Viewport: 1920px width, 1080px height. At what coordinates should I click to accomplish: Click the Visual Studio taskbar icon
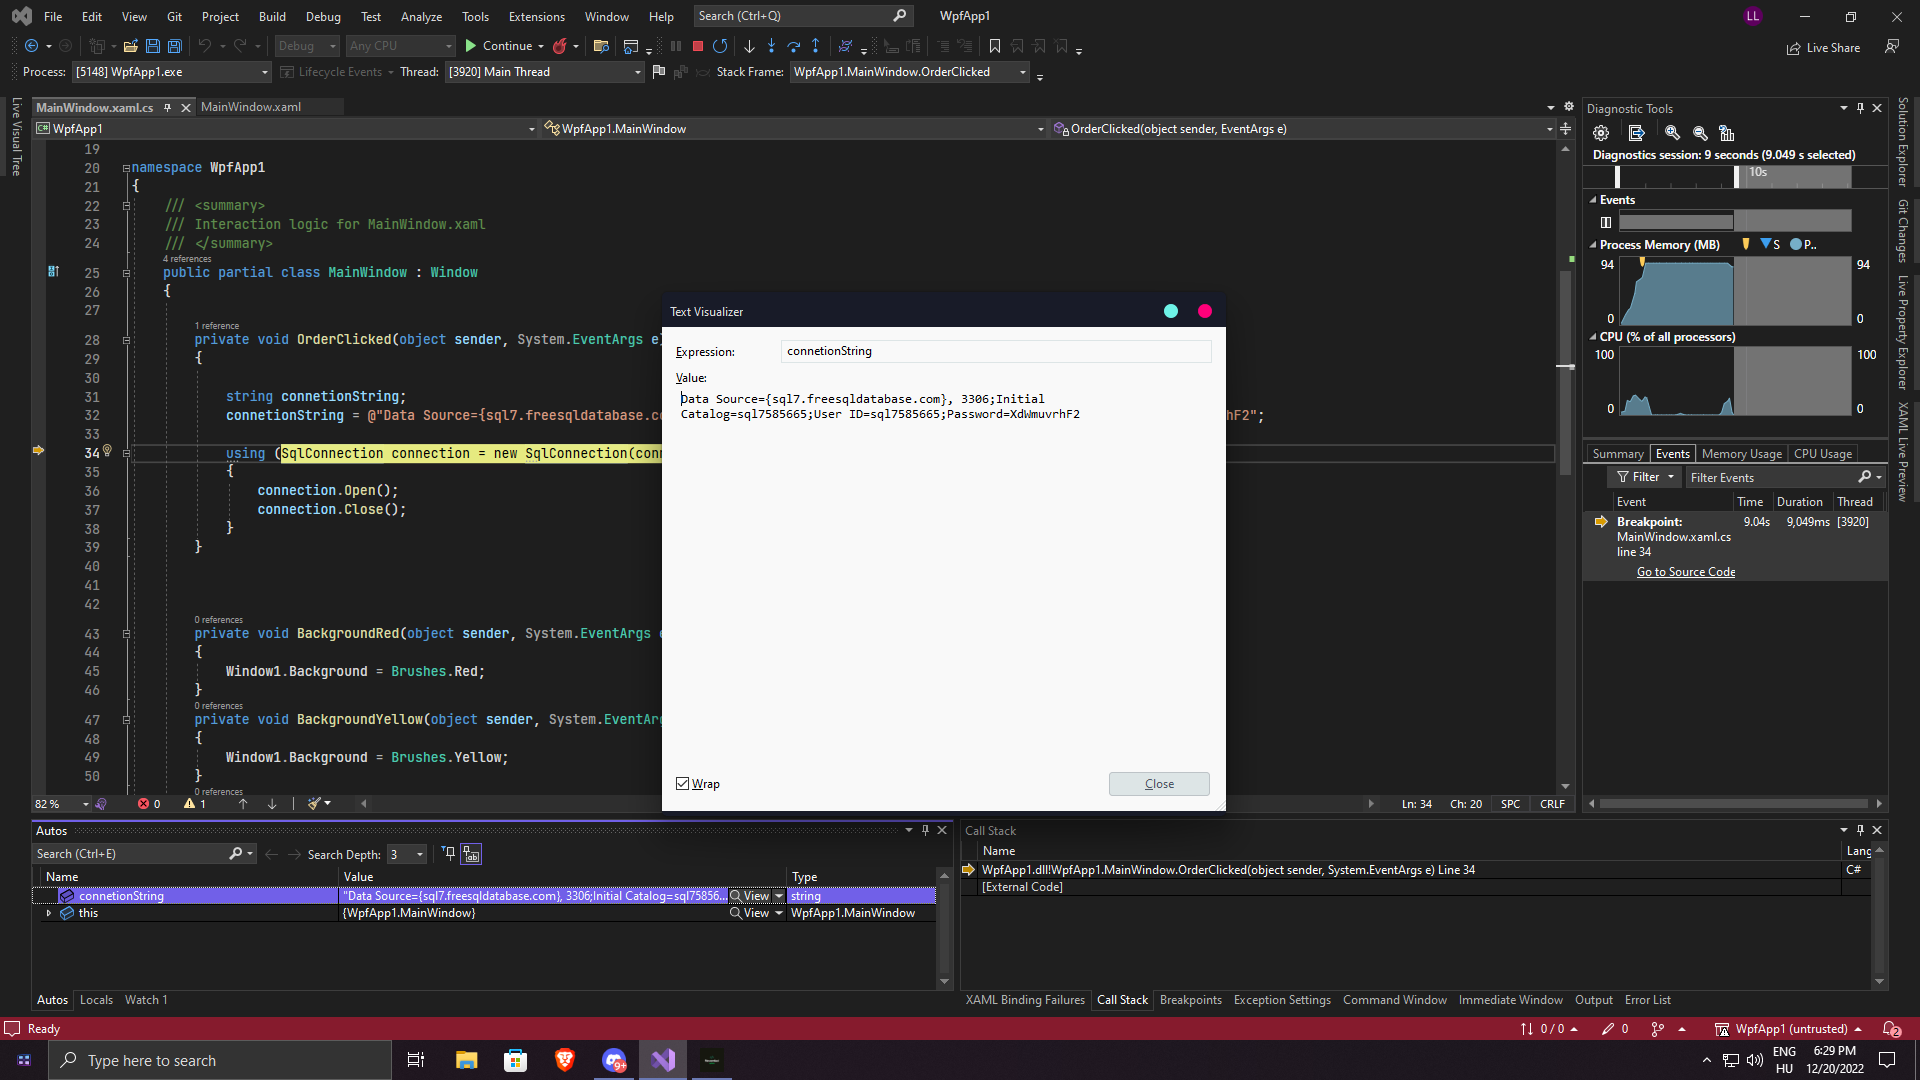coord(663,1060)
